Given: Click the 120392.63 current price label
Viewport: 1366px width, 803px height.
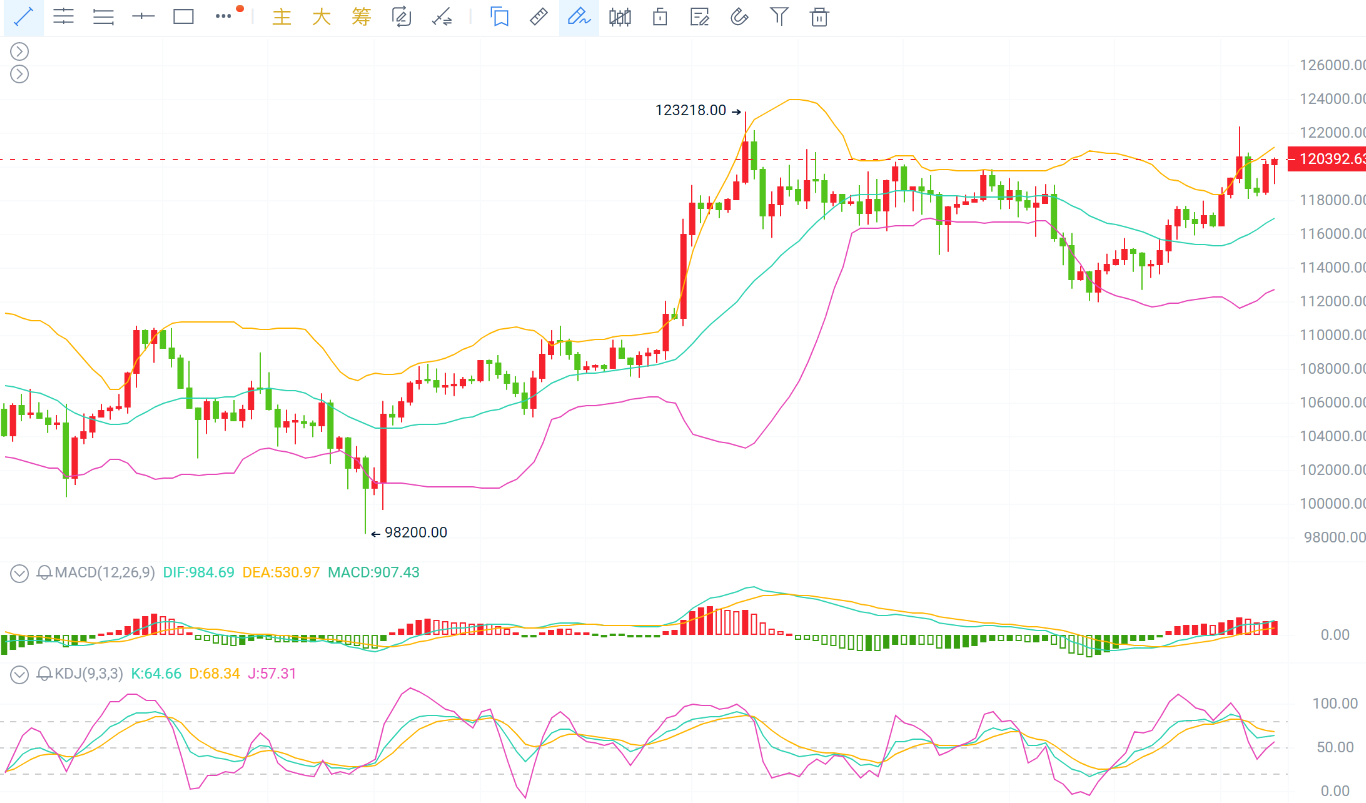Looking at the screenshot, I should pos(1327,159).
